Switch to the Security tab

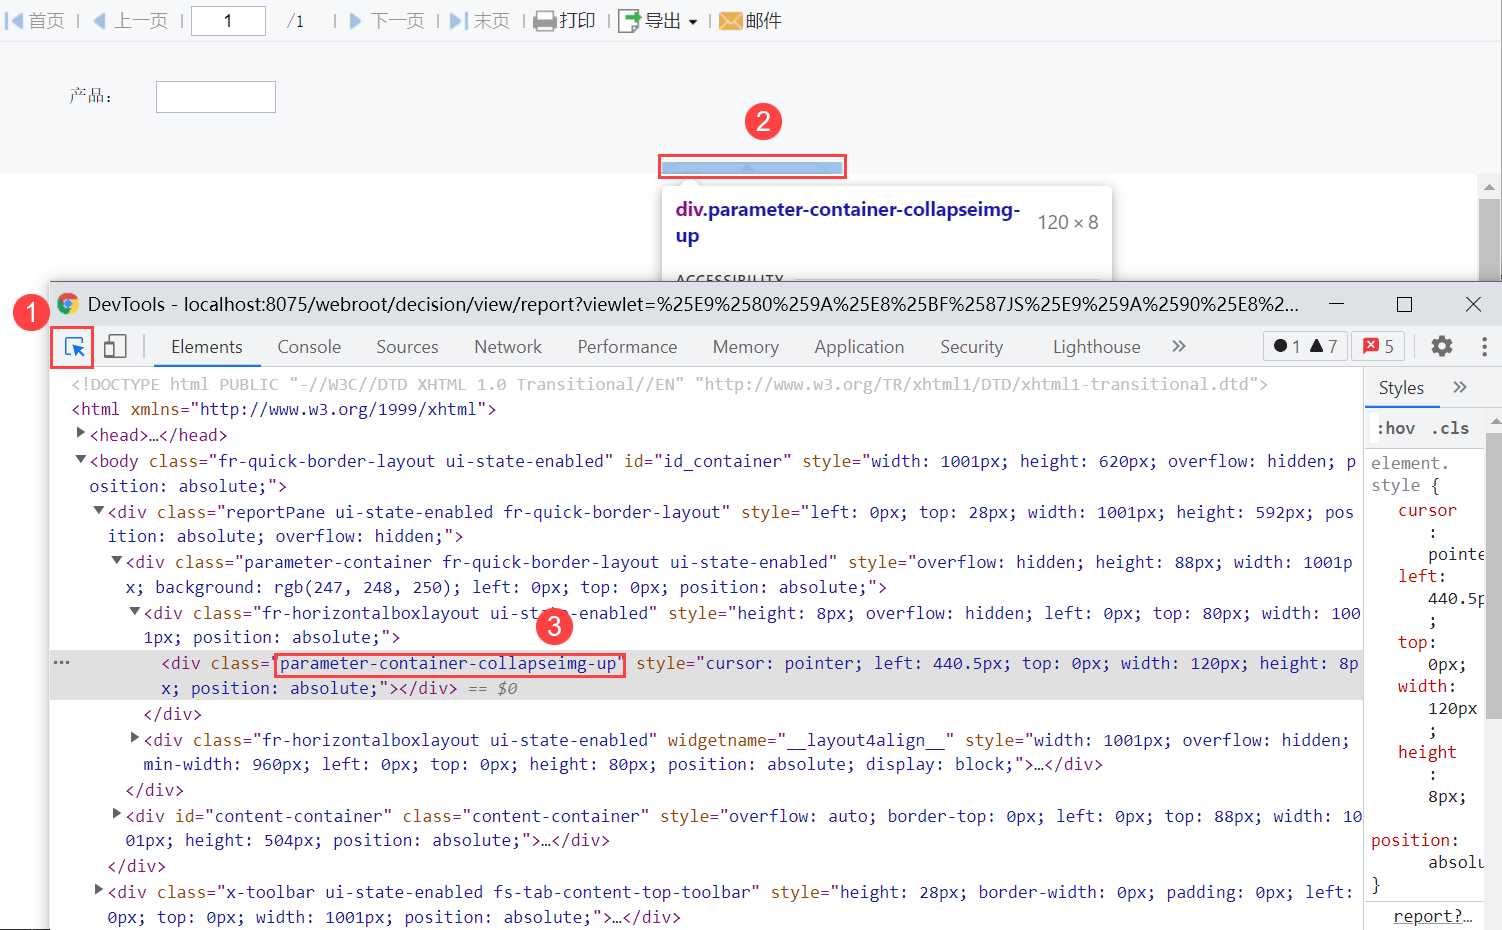[x=971, y=347]
